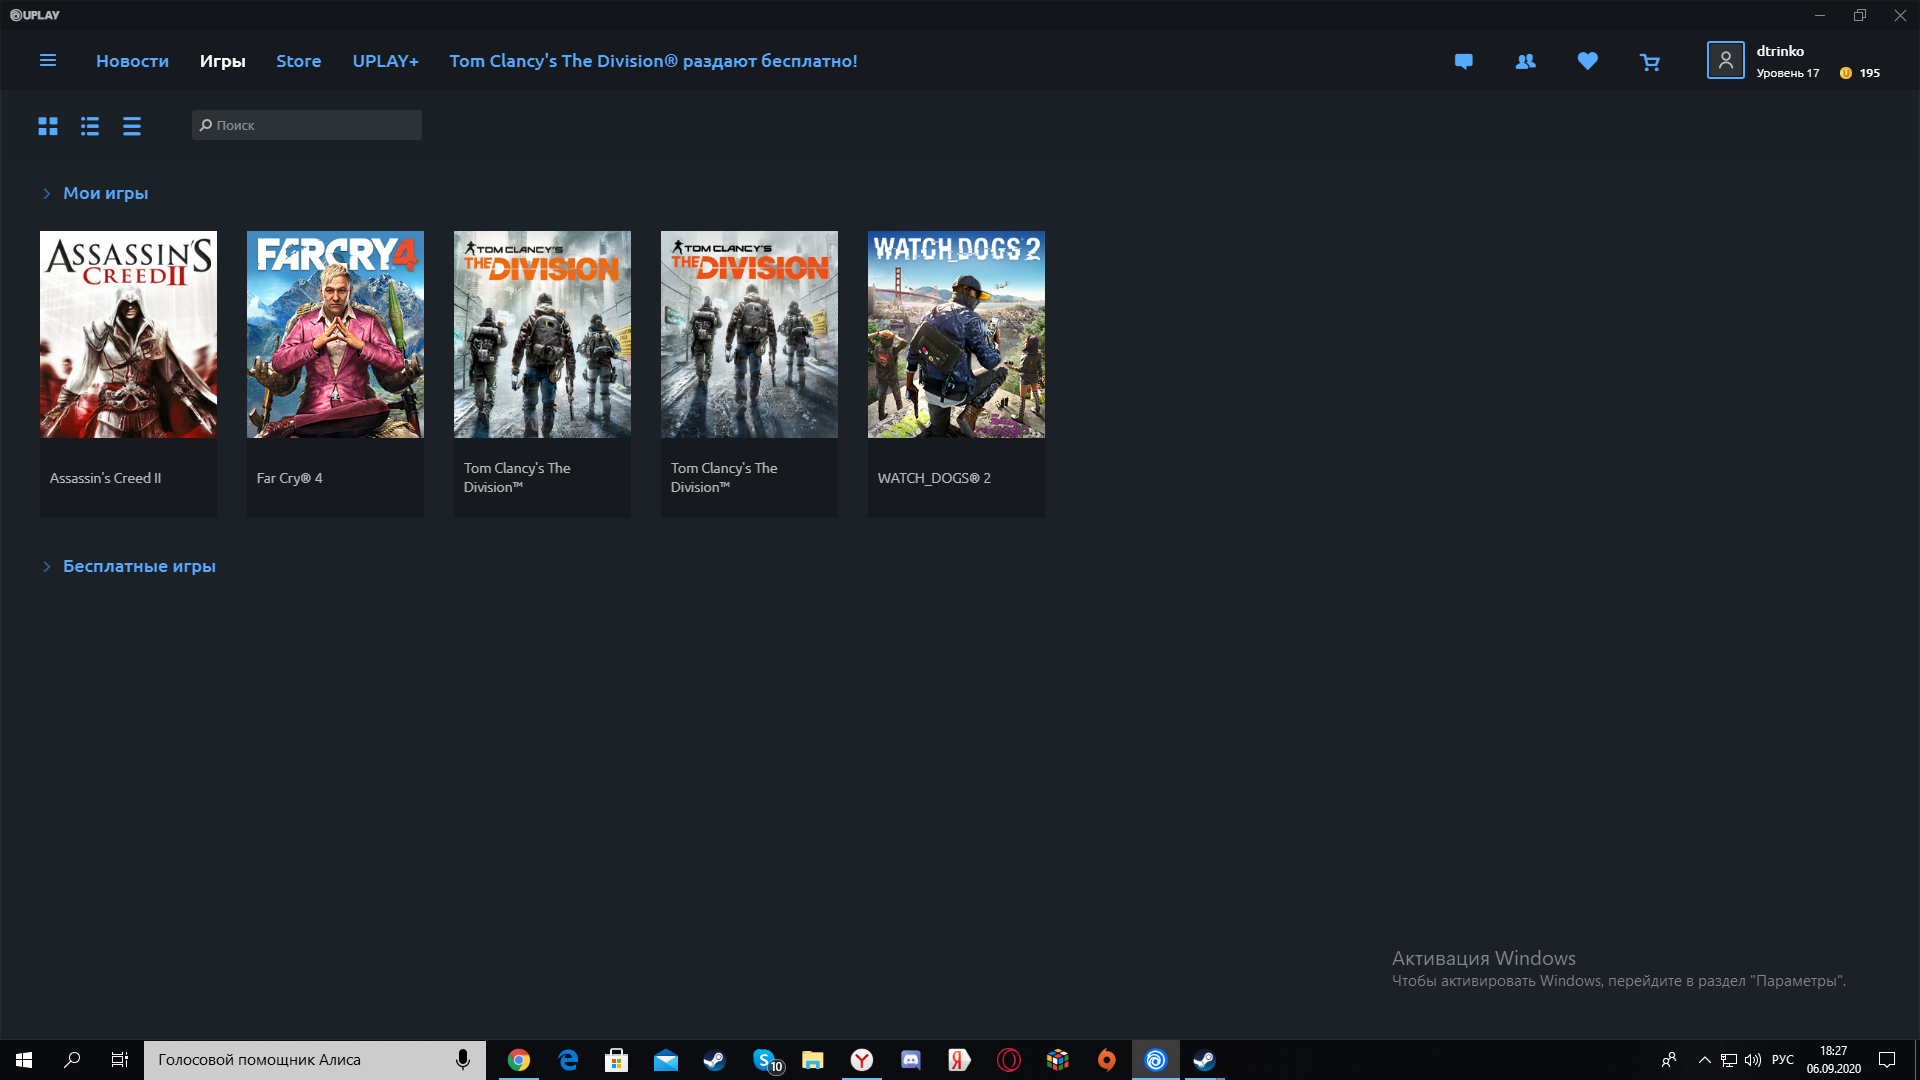Screen dimensions: 1920x1080
Task: Open the Mail app from the taskbar
Action: tap(665, 1060)
